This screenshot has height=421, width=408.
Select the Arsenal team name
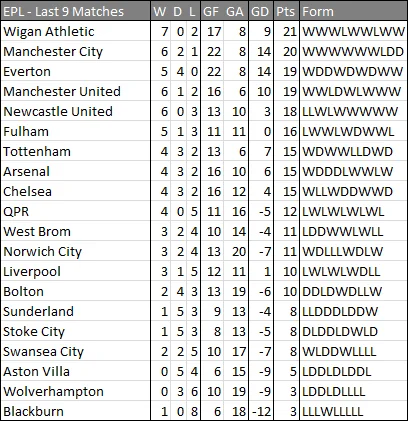click(27, 172)
